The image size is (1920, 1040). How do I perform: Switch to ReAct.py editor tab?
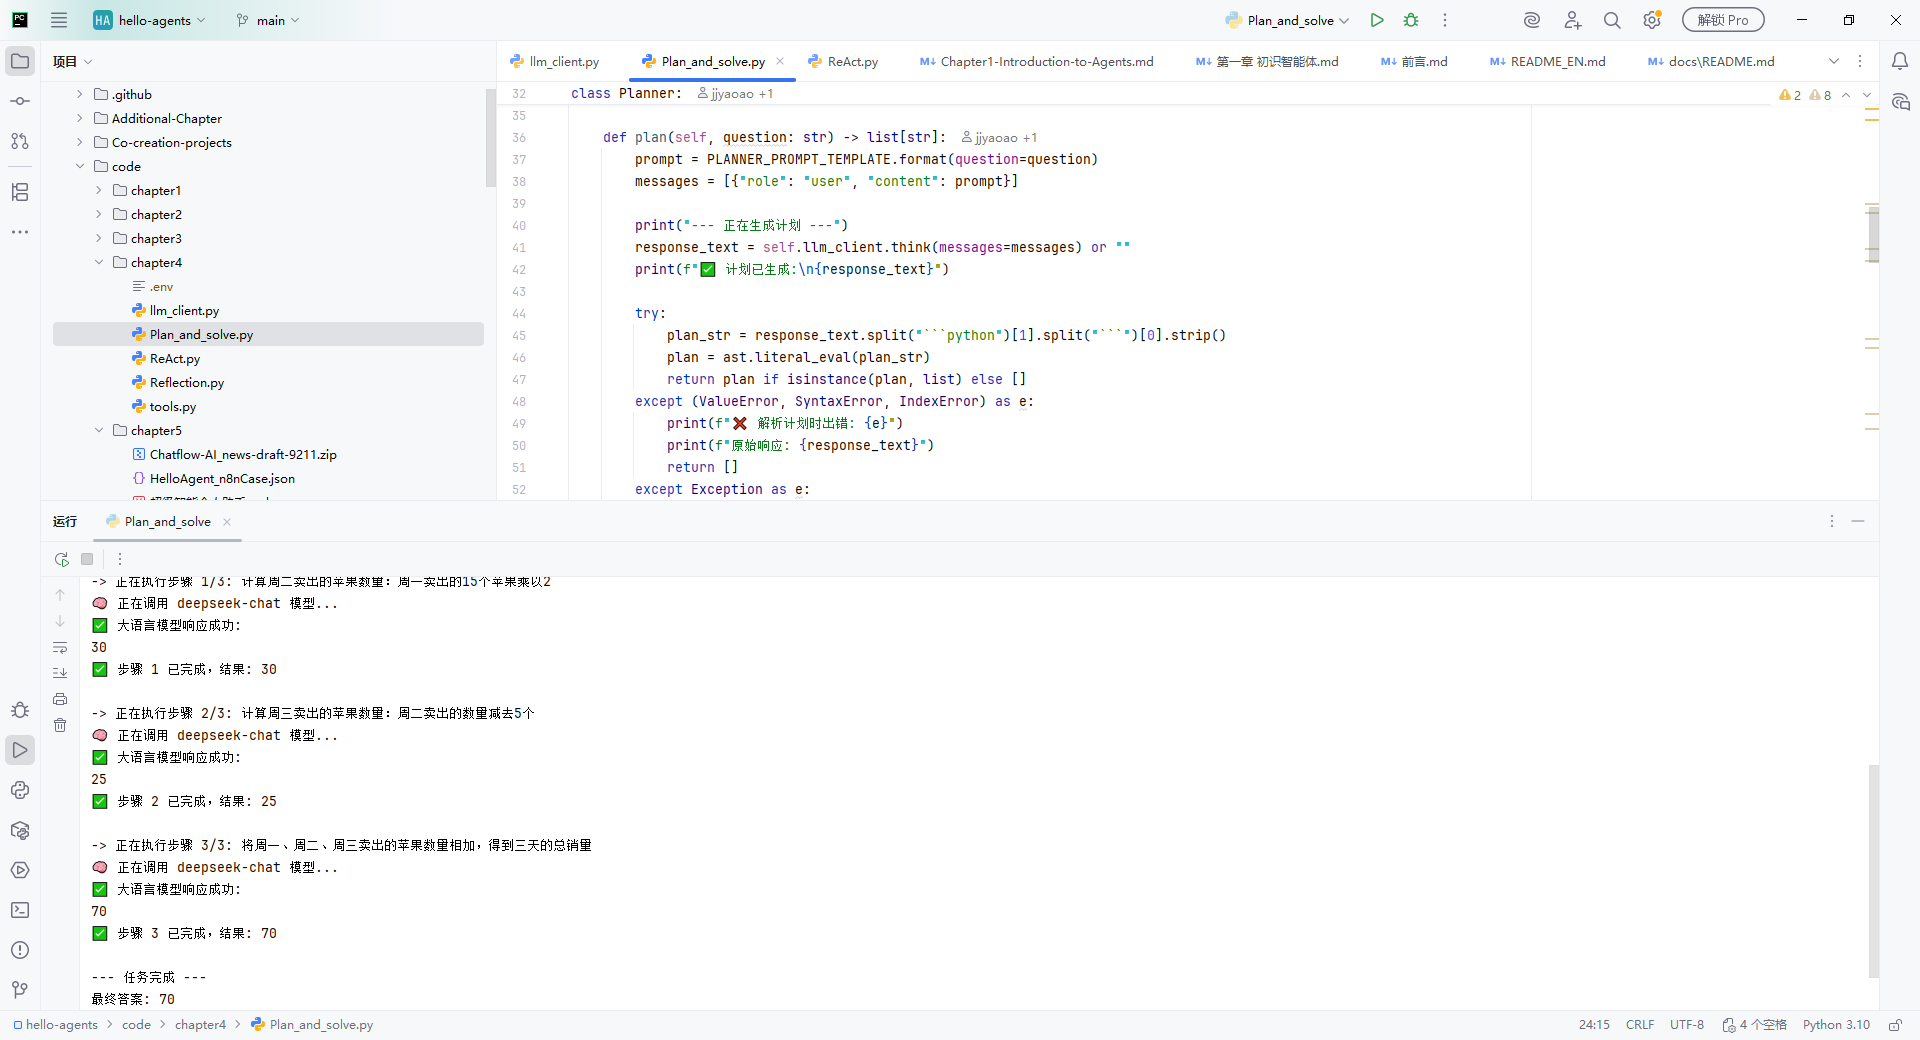843,61
